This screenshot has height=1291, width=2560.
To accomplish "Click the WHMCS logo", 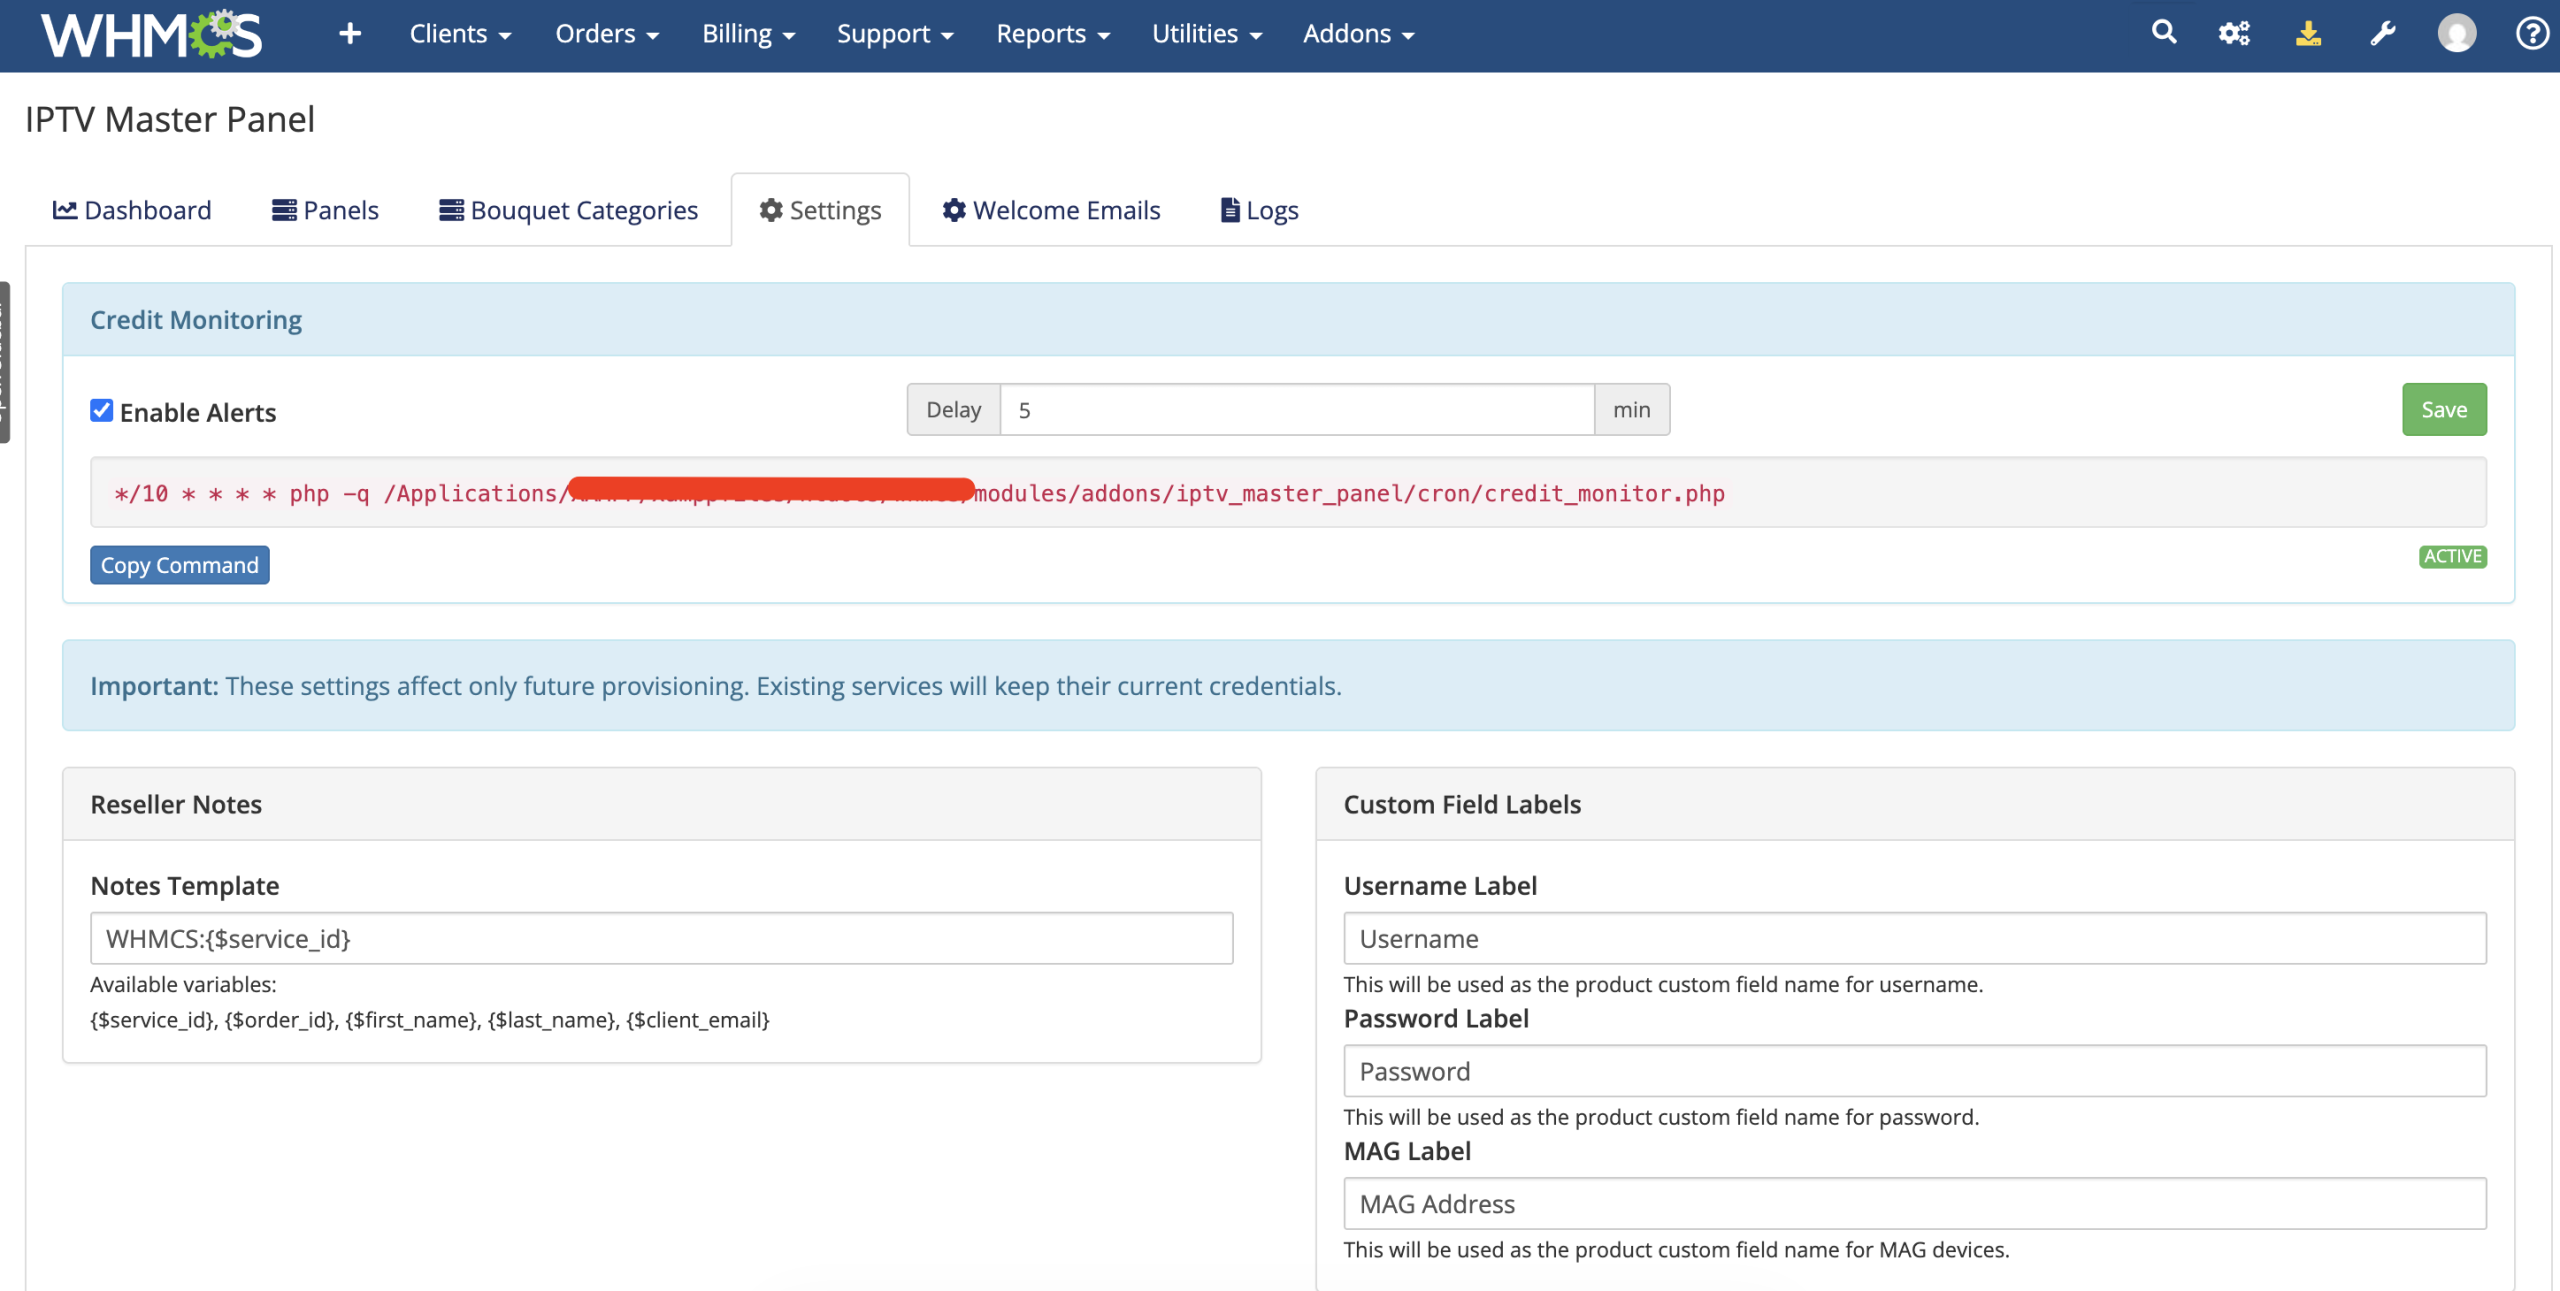I will click(x=152, y=35).
